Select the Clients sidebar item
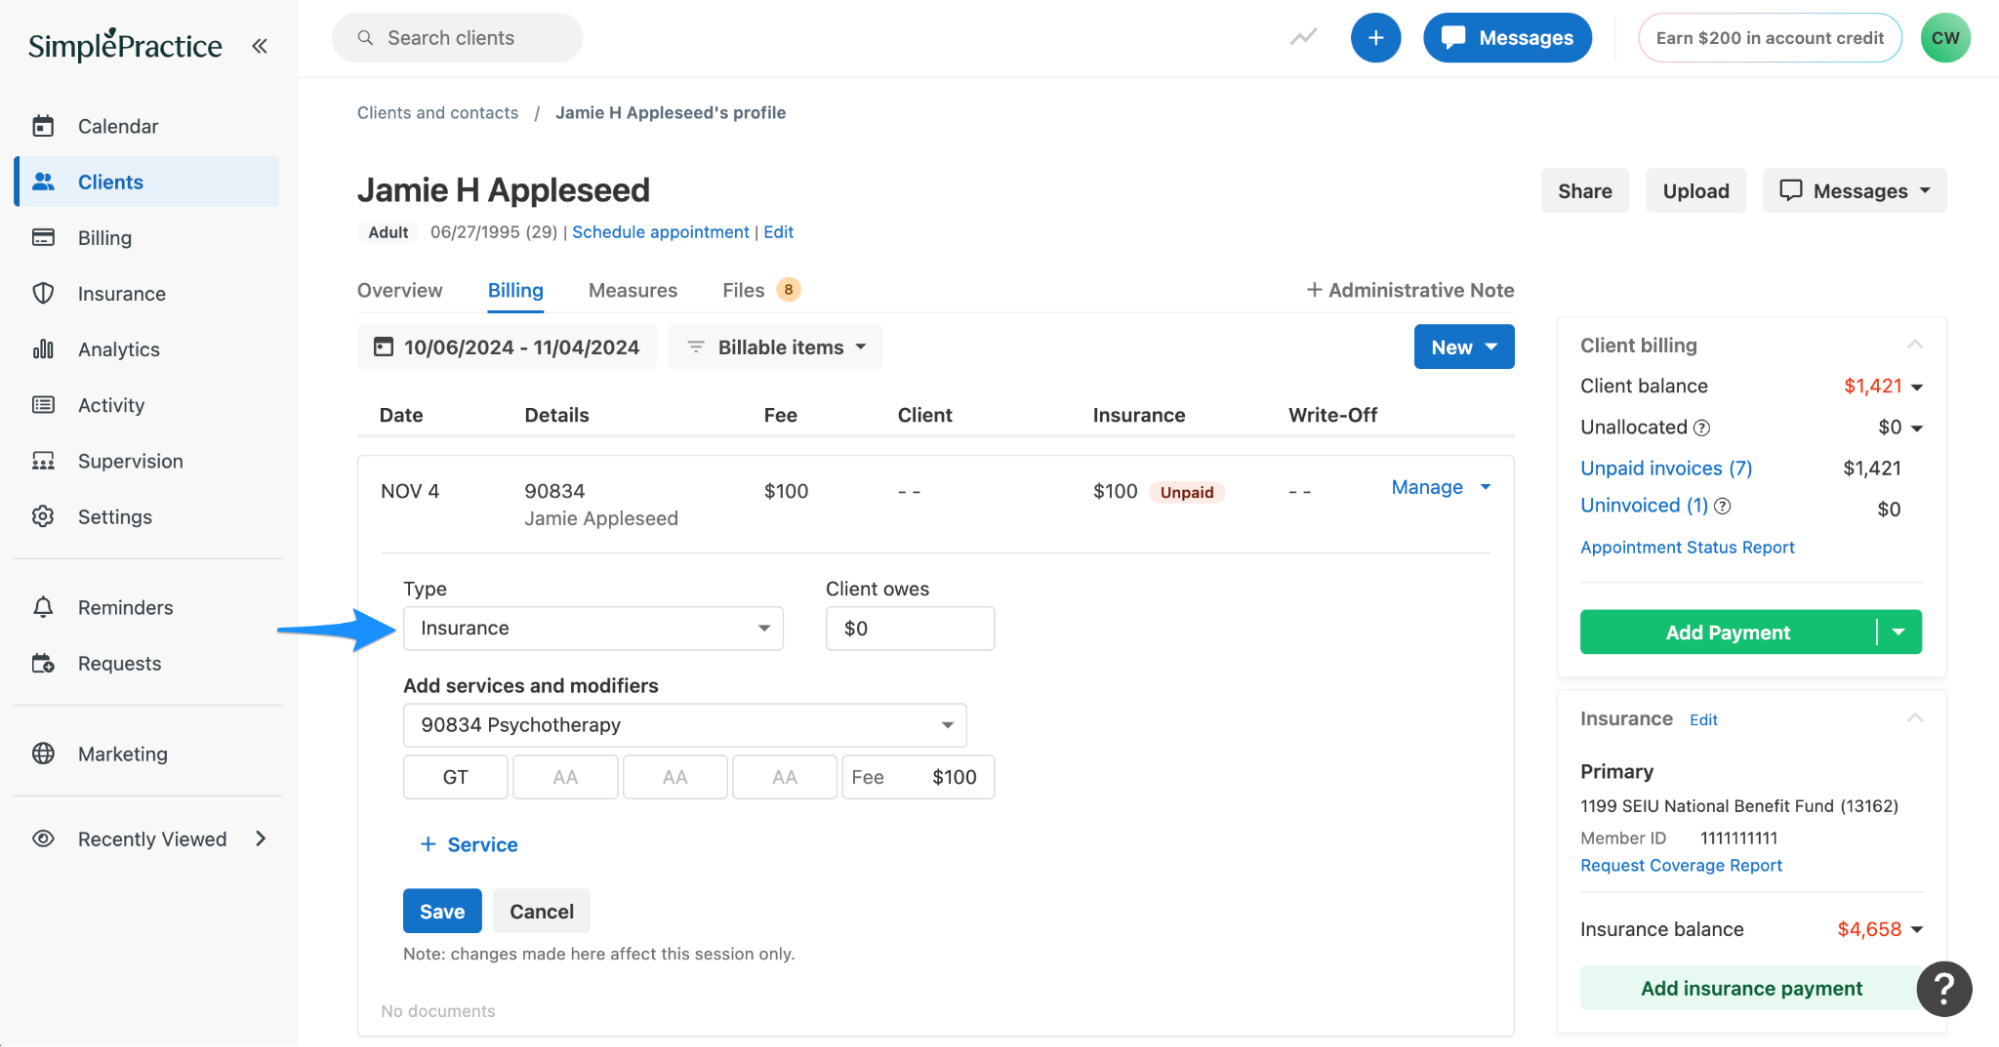 [147, 182]
